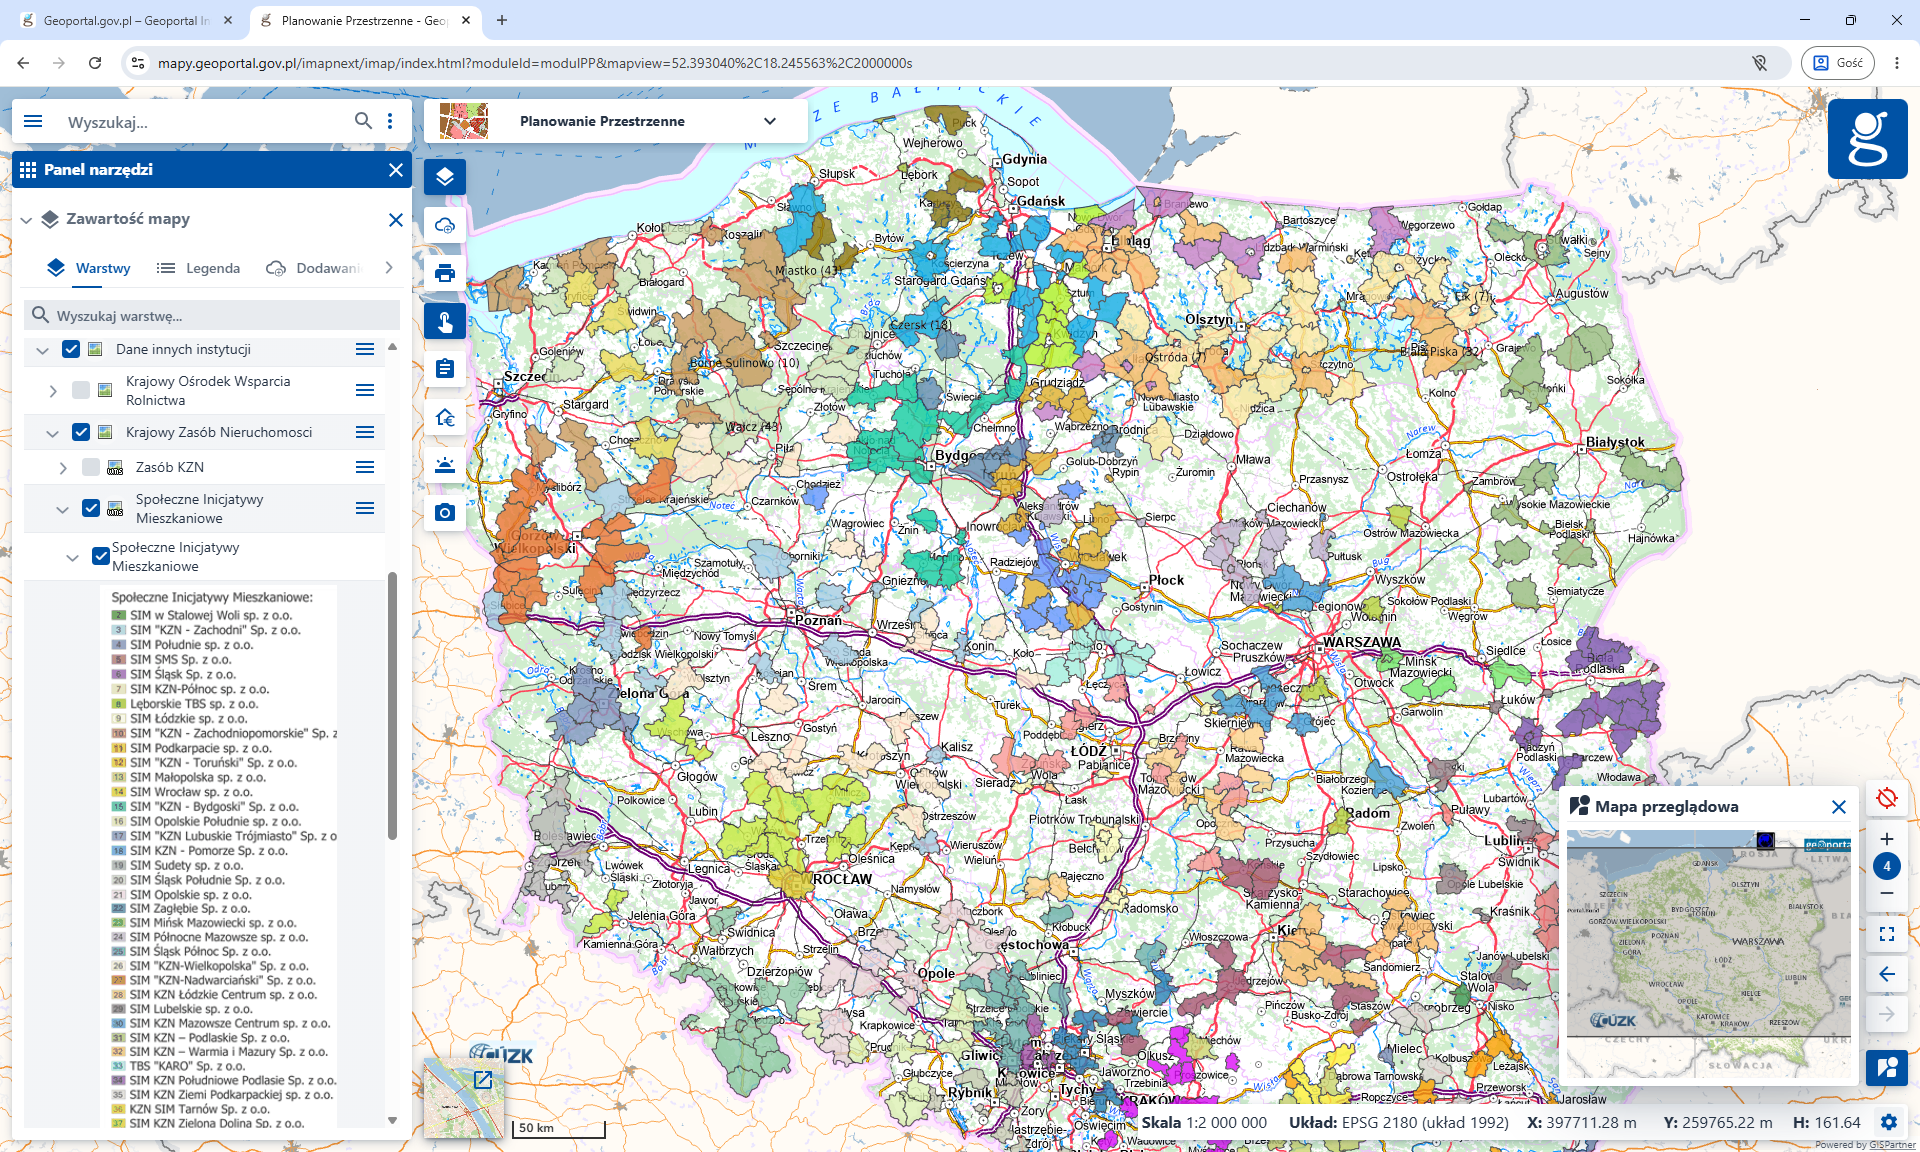Click the browser address bar URL
Screen dimensions: 1920x1152
[x=535, y=63]
